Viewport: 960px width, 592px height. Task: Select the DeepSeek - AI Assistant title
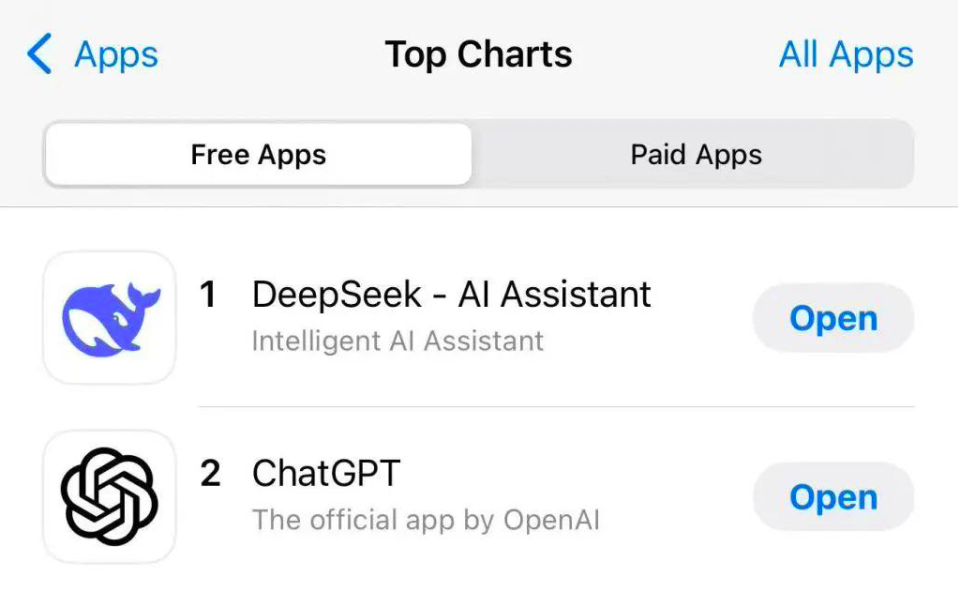coord(451,294)
